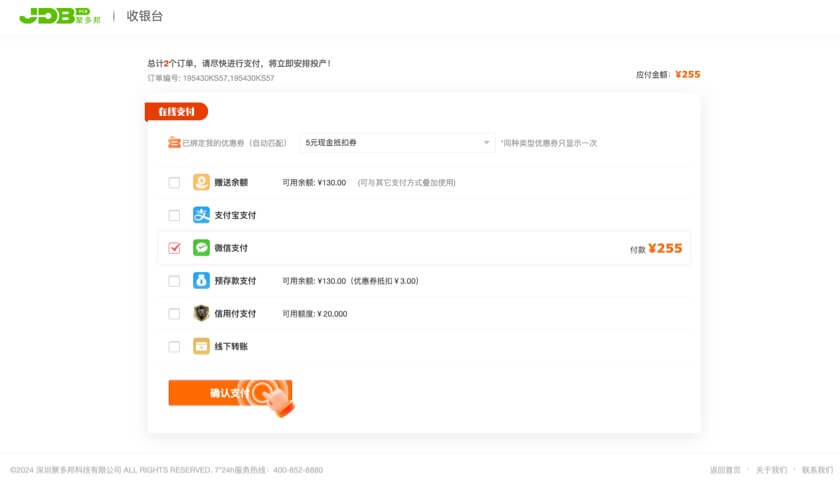
Task: Click the hotline 400-852-8880 text
Action: [298, 470]
